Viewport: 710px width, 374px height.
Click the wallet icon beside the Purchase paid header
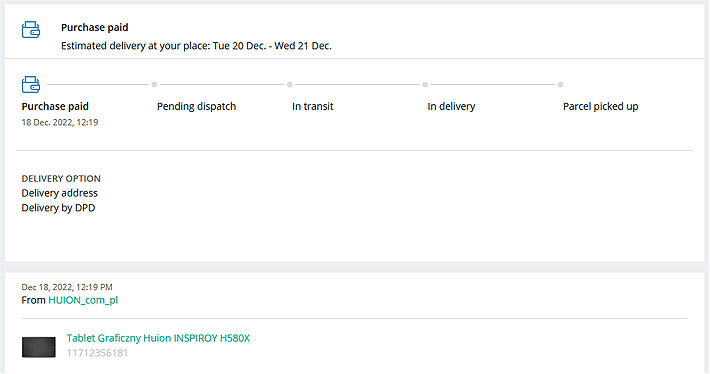31,29
